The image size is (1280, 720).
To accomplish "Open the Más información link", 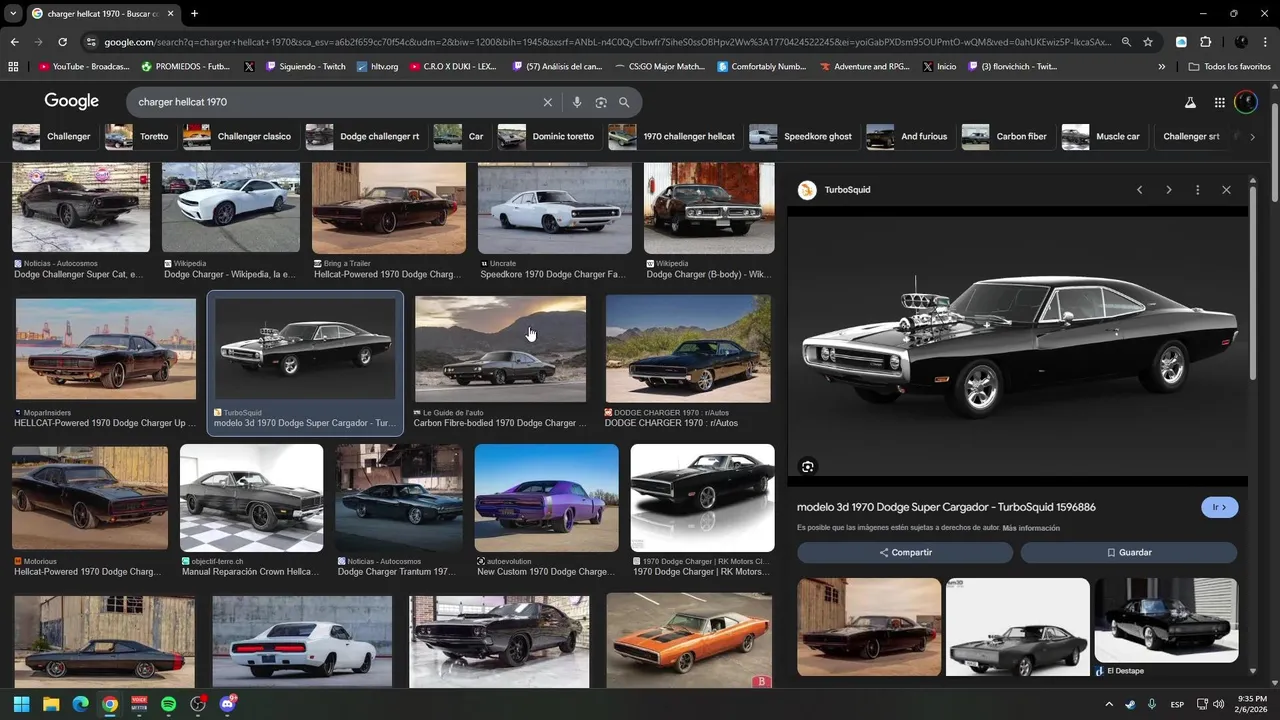I will click(x=1031, y=528).
